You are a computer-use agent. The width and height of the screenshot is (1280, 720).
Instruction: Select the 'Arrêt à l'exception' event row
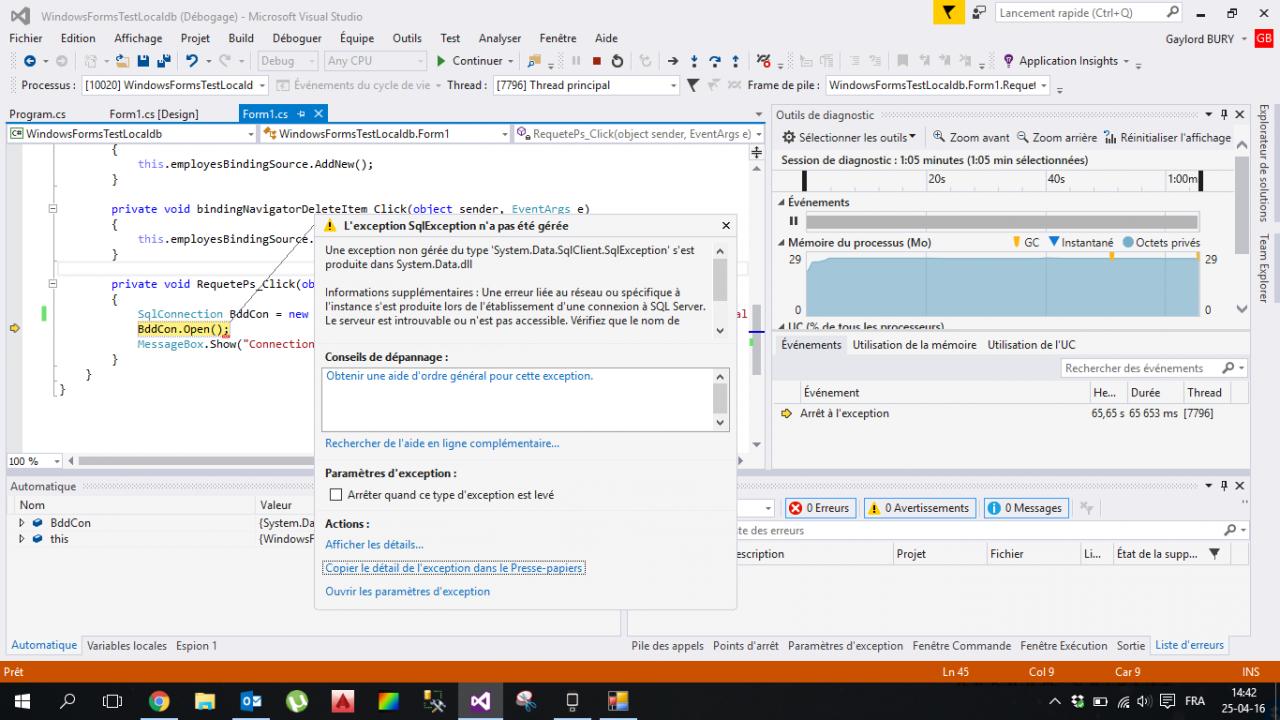tap(1010, 413)
